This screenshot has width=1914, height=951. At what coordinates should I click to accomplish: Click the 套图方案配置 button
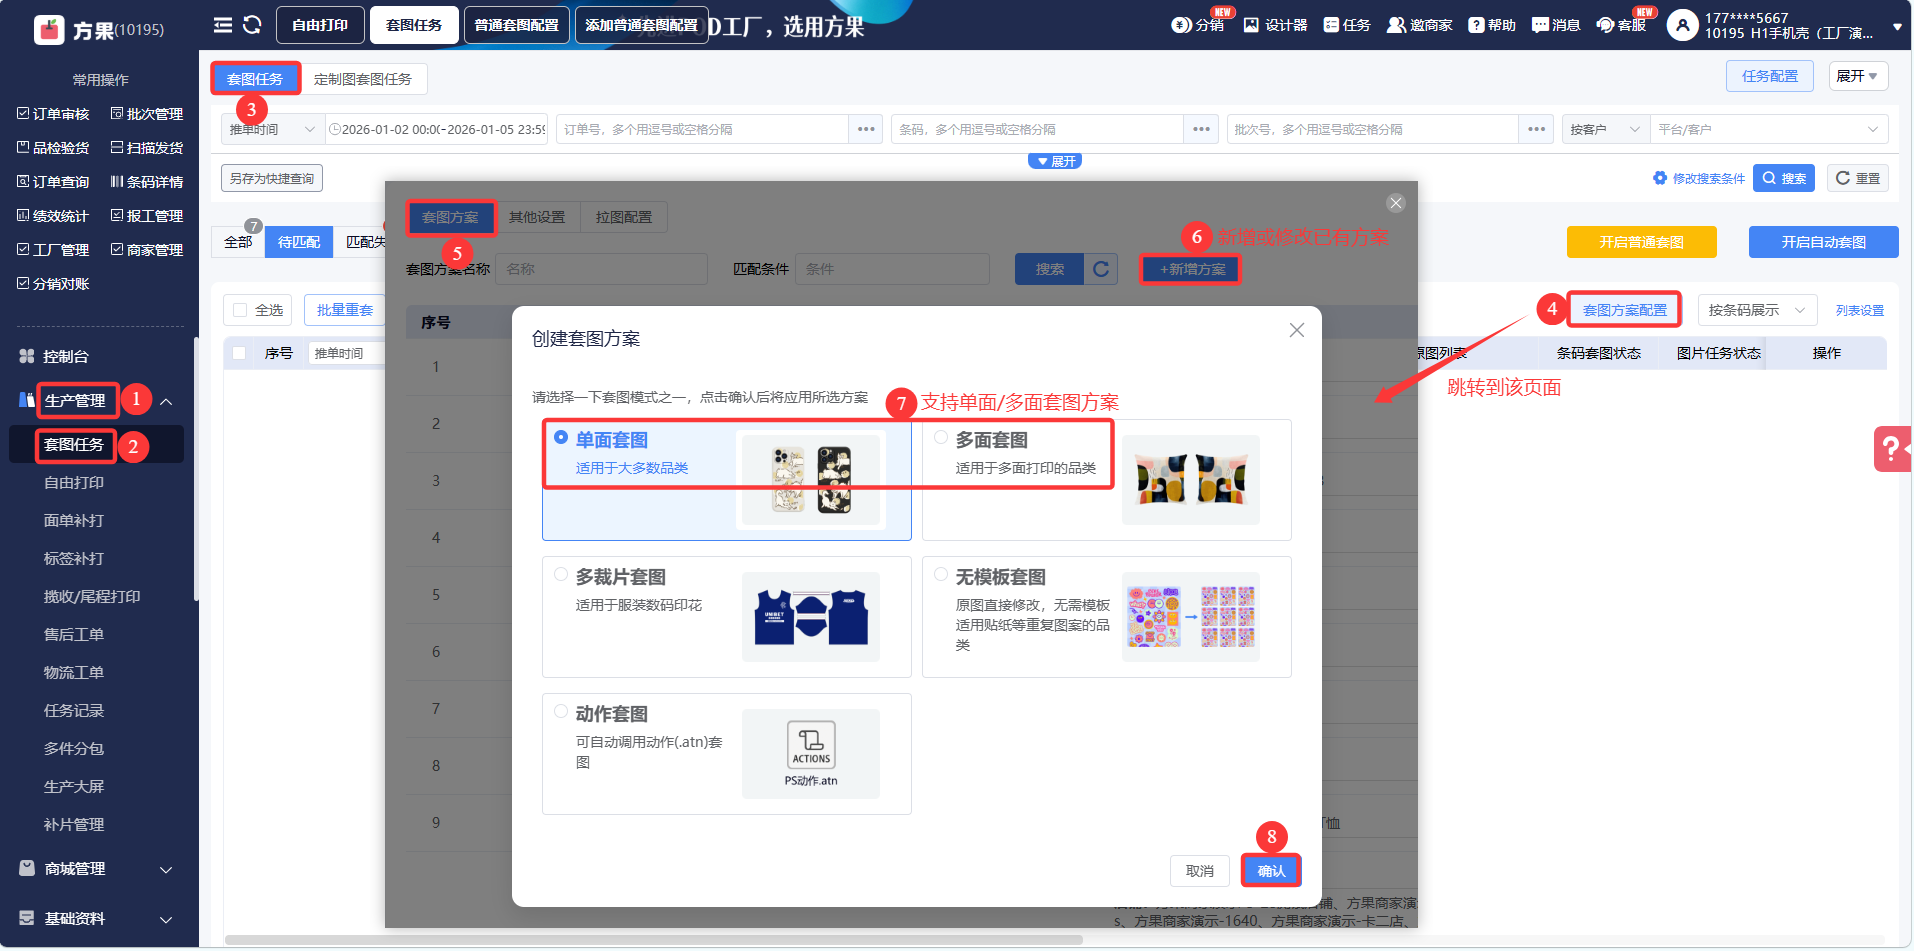pyautogui.click(x=1625, y=310)
